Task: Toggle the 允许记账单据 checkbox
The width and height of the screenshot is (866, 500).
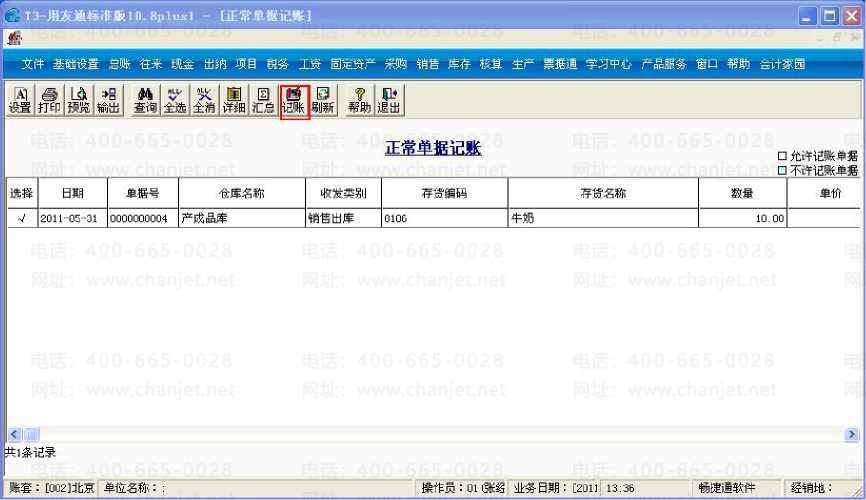Action: (782, 156)
